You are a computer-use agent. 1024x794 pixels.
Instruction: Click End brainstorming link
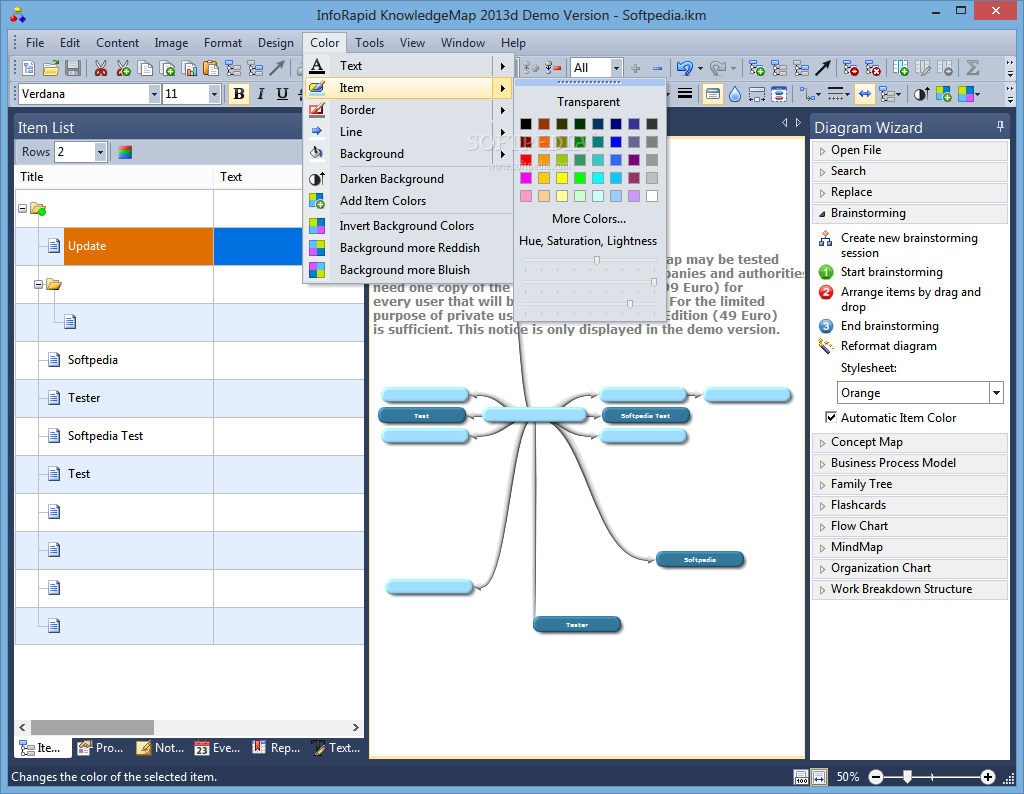pos(889,326)
